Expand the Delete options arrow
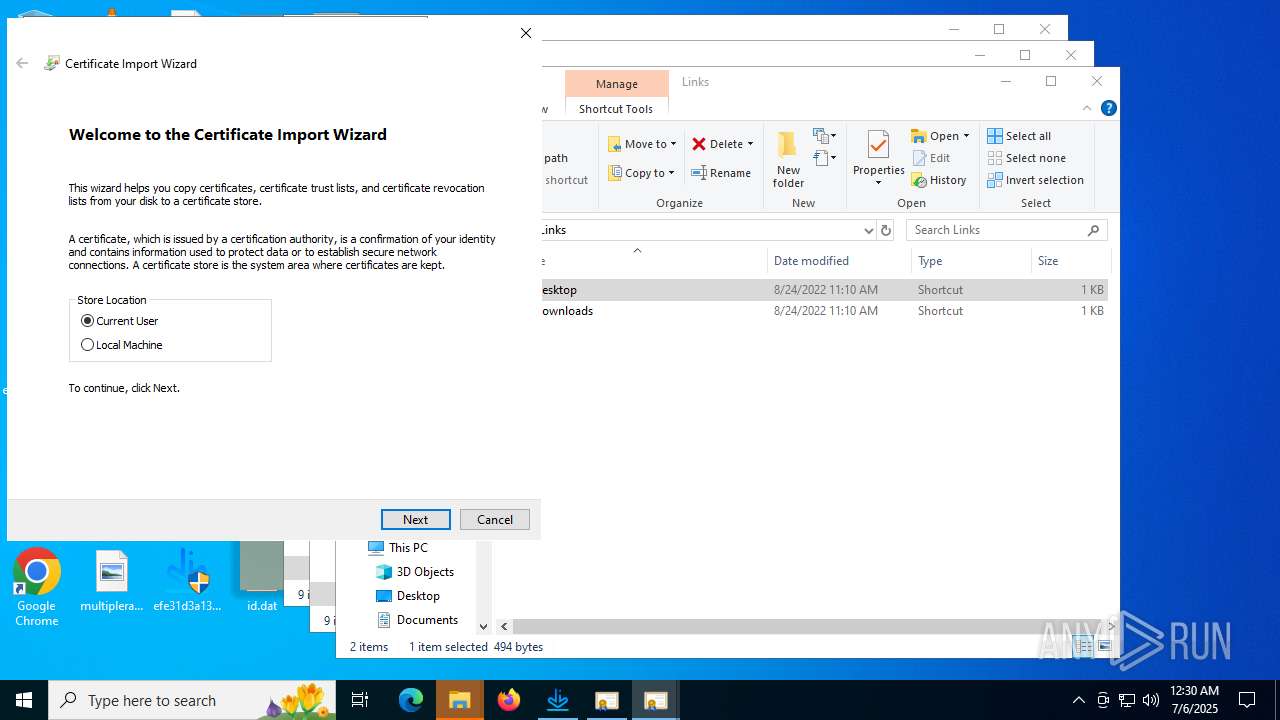The image size is (1280, 720). (x=750, y=144)
